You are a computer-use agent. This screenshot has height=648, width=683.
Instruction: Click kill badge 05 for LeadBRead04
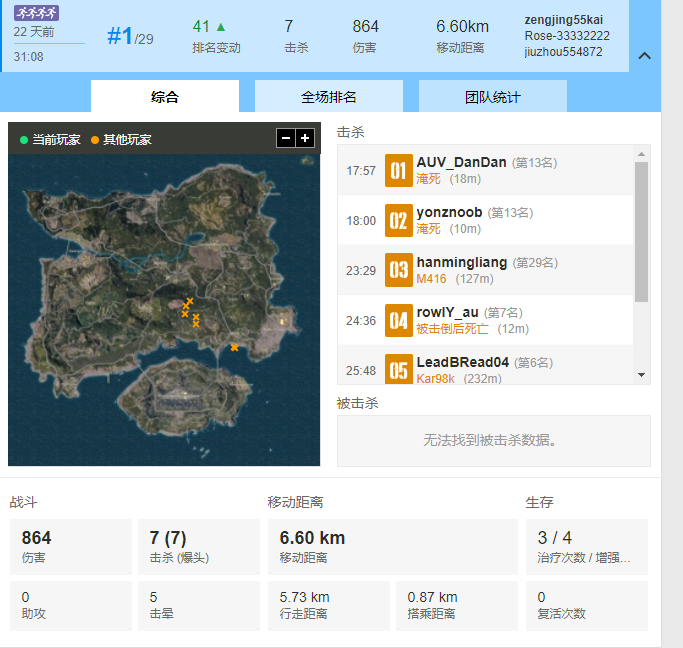click(399, 369)
